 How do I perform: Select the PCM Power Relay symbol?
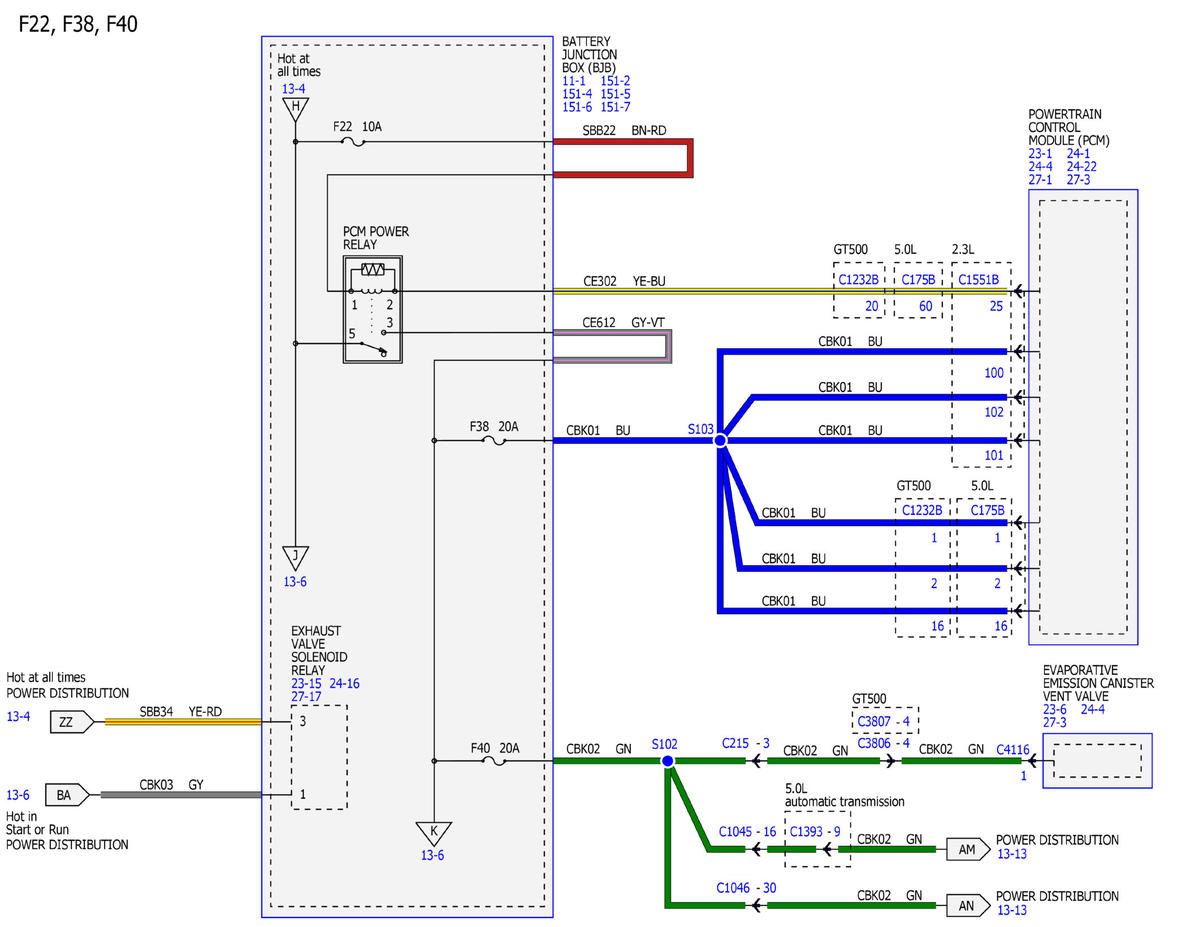pyautogui.click(x=373, y=309)
